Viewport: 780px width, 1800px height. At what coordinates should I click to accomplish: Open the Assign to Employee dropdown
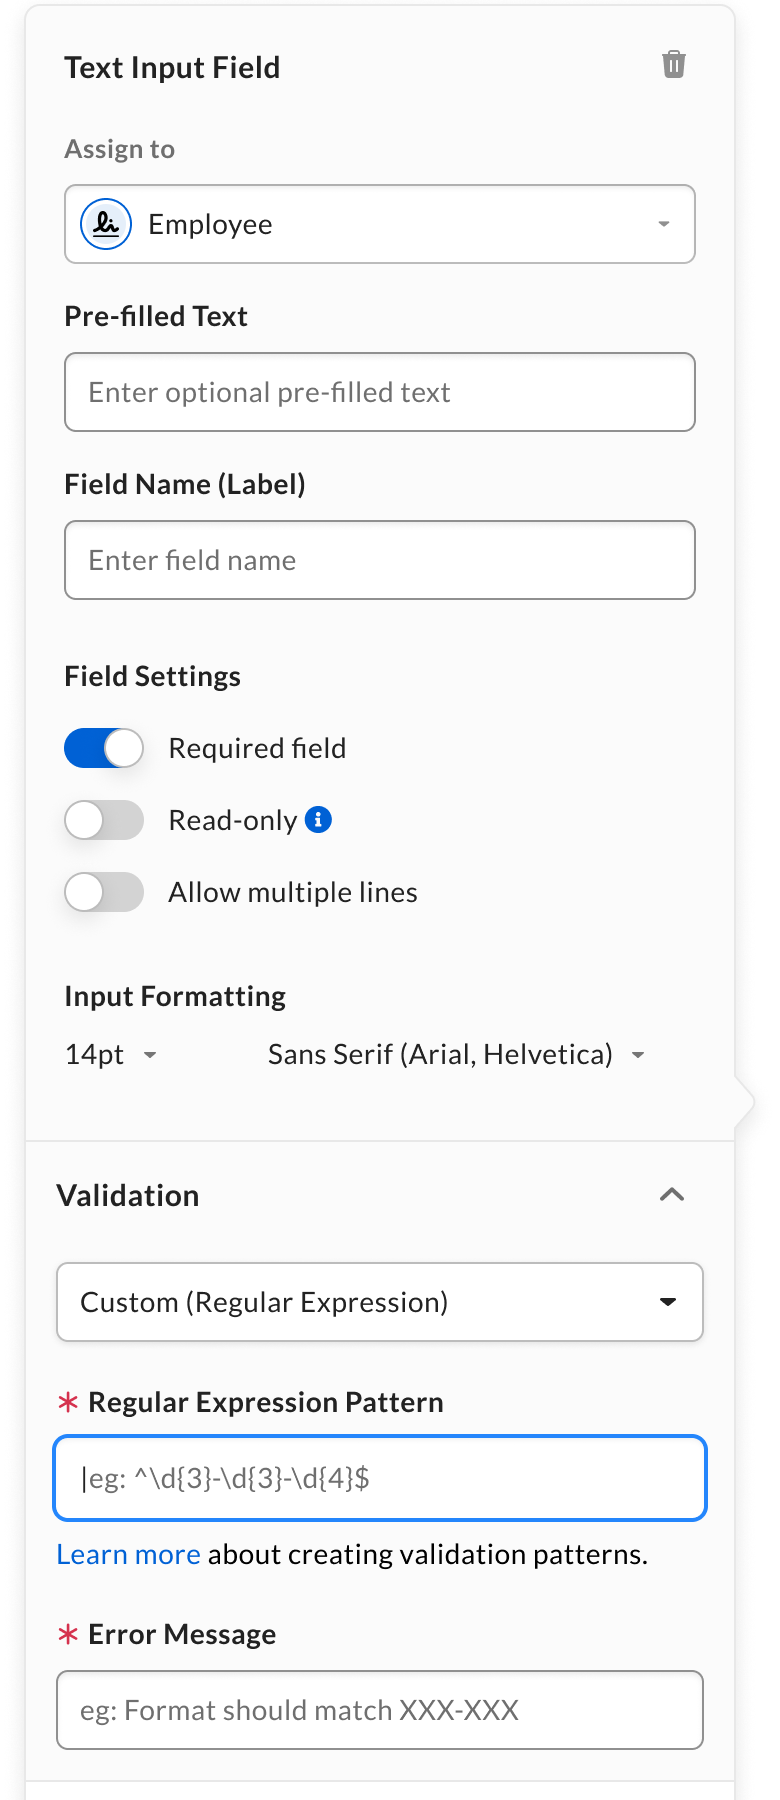click(380, 224)
